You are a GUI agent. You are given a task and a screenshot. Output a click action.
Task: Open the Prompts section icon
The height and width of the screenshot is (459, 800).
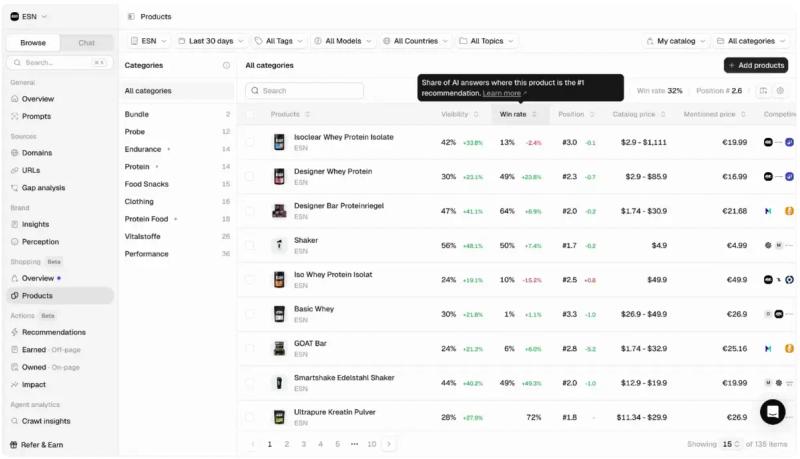[x=14, y=116]
